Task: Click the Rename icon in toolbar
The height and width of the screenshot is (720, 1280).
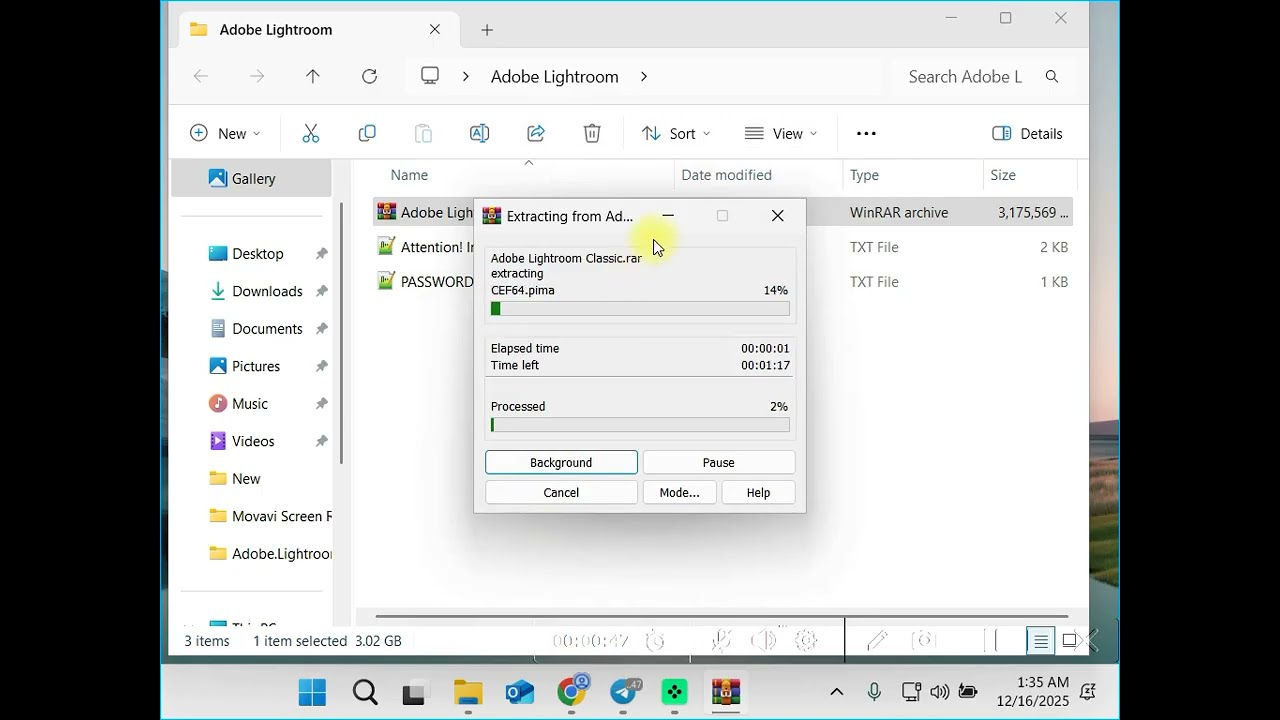Action: (479, 133)
